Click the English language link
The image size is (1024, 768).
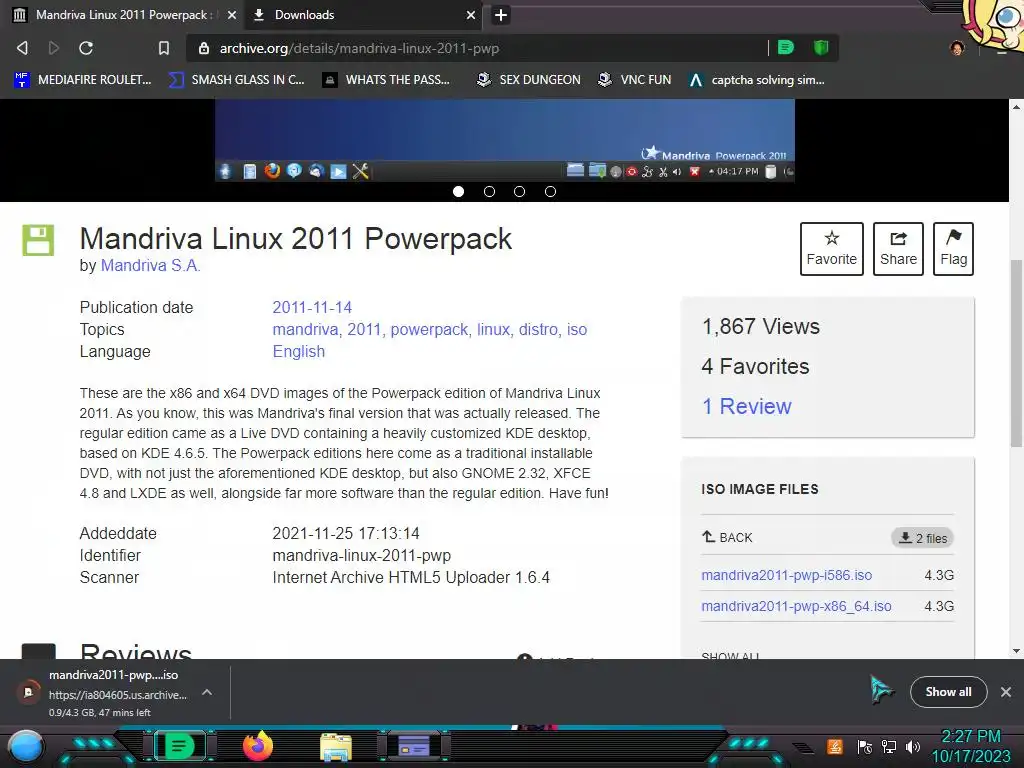point(298,351)
